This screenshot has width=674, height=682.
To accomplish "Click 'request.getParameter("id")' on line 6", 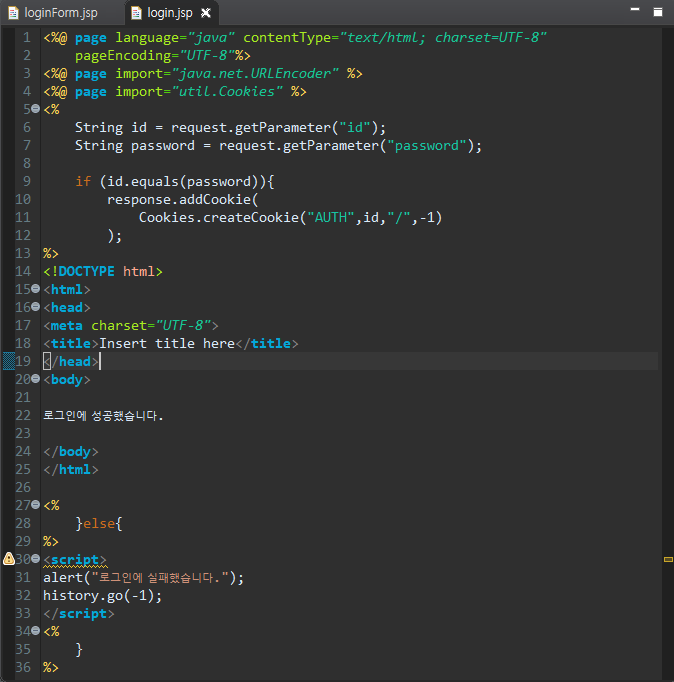I will click(x=274, y=127).
